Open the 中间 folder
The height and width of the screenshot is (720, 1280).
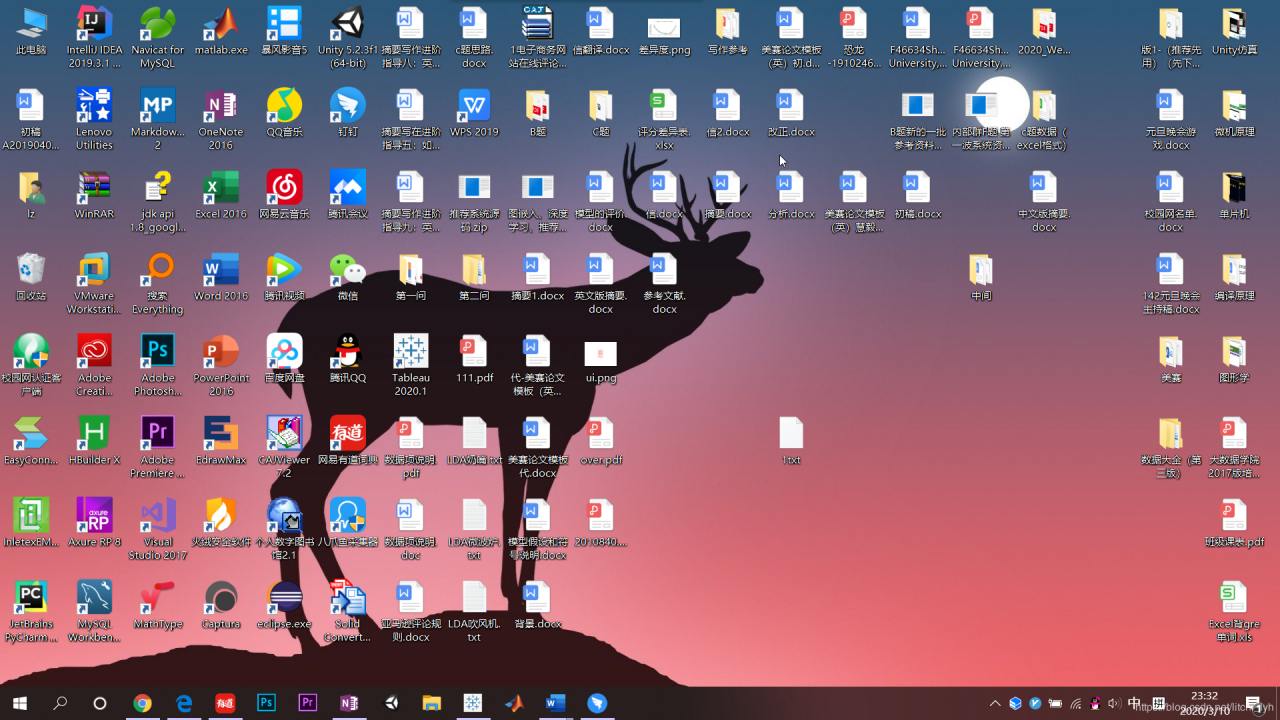coord(981,277)
